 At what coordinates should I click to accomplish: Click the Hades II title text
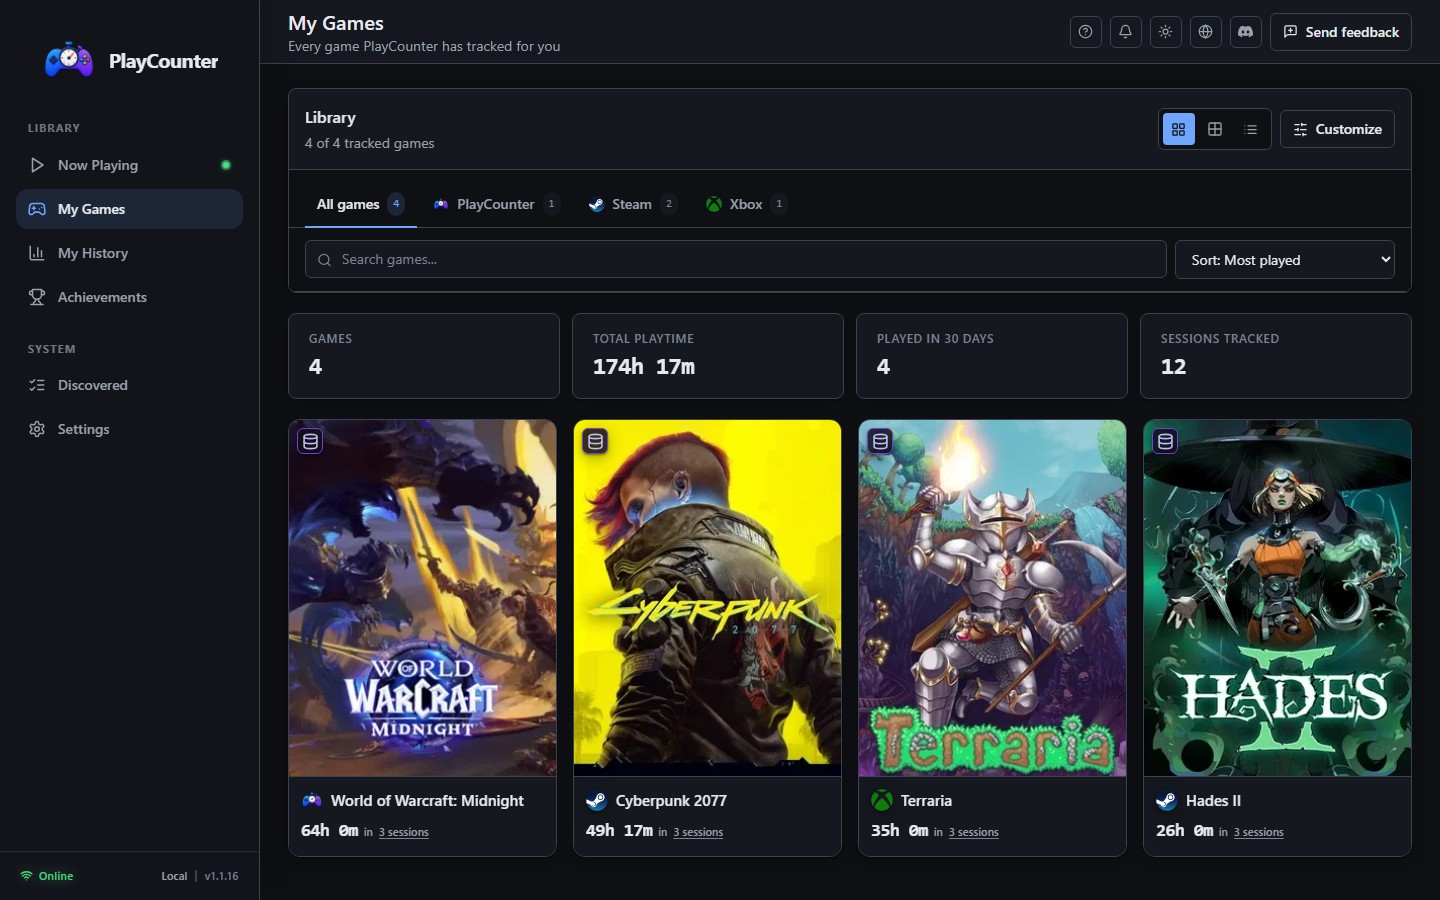[1213, 801]
